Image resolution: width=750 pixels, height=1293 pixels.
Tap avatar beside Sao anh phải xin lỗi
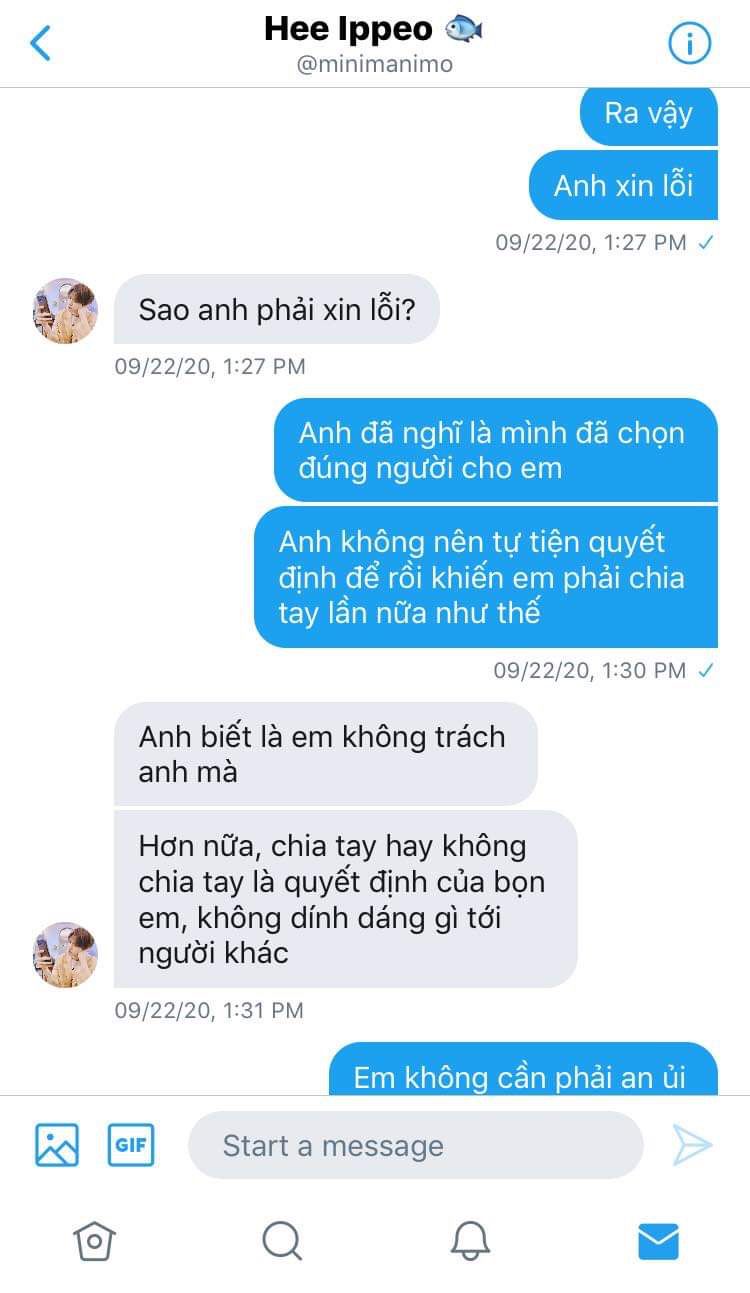coord(65,310)
